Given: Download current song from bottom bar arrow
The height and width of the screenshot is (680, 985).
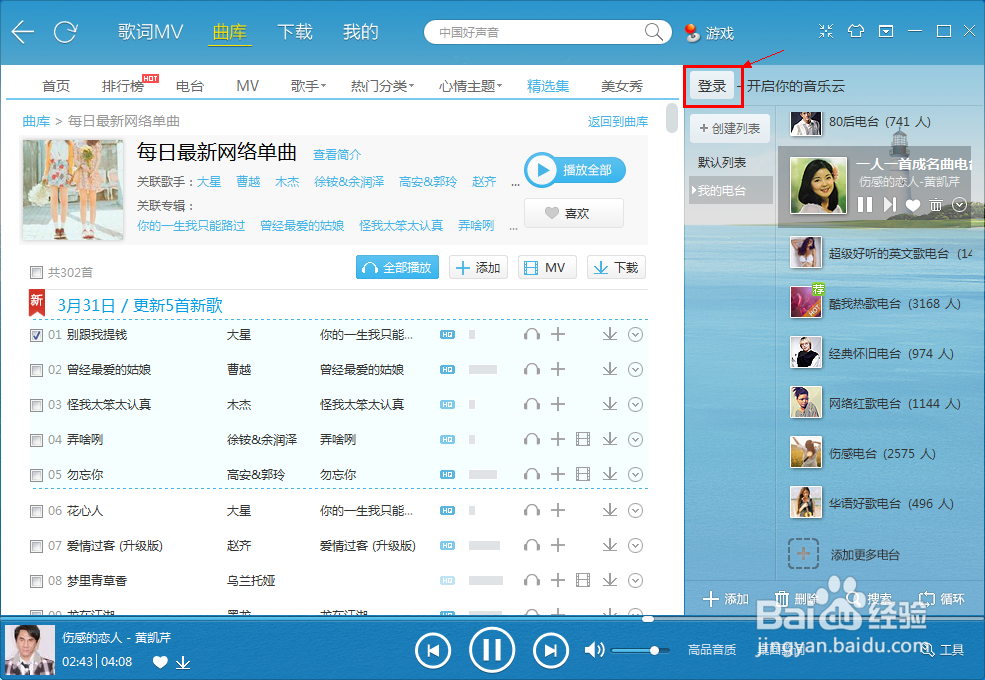Looking at the screenshot, I should (183, 662).
